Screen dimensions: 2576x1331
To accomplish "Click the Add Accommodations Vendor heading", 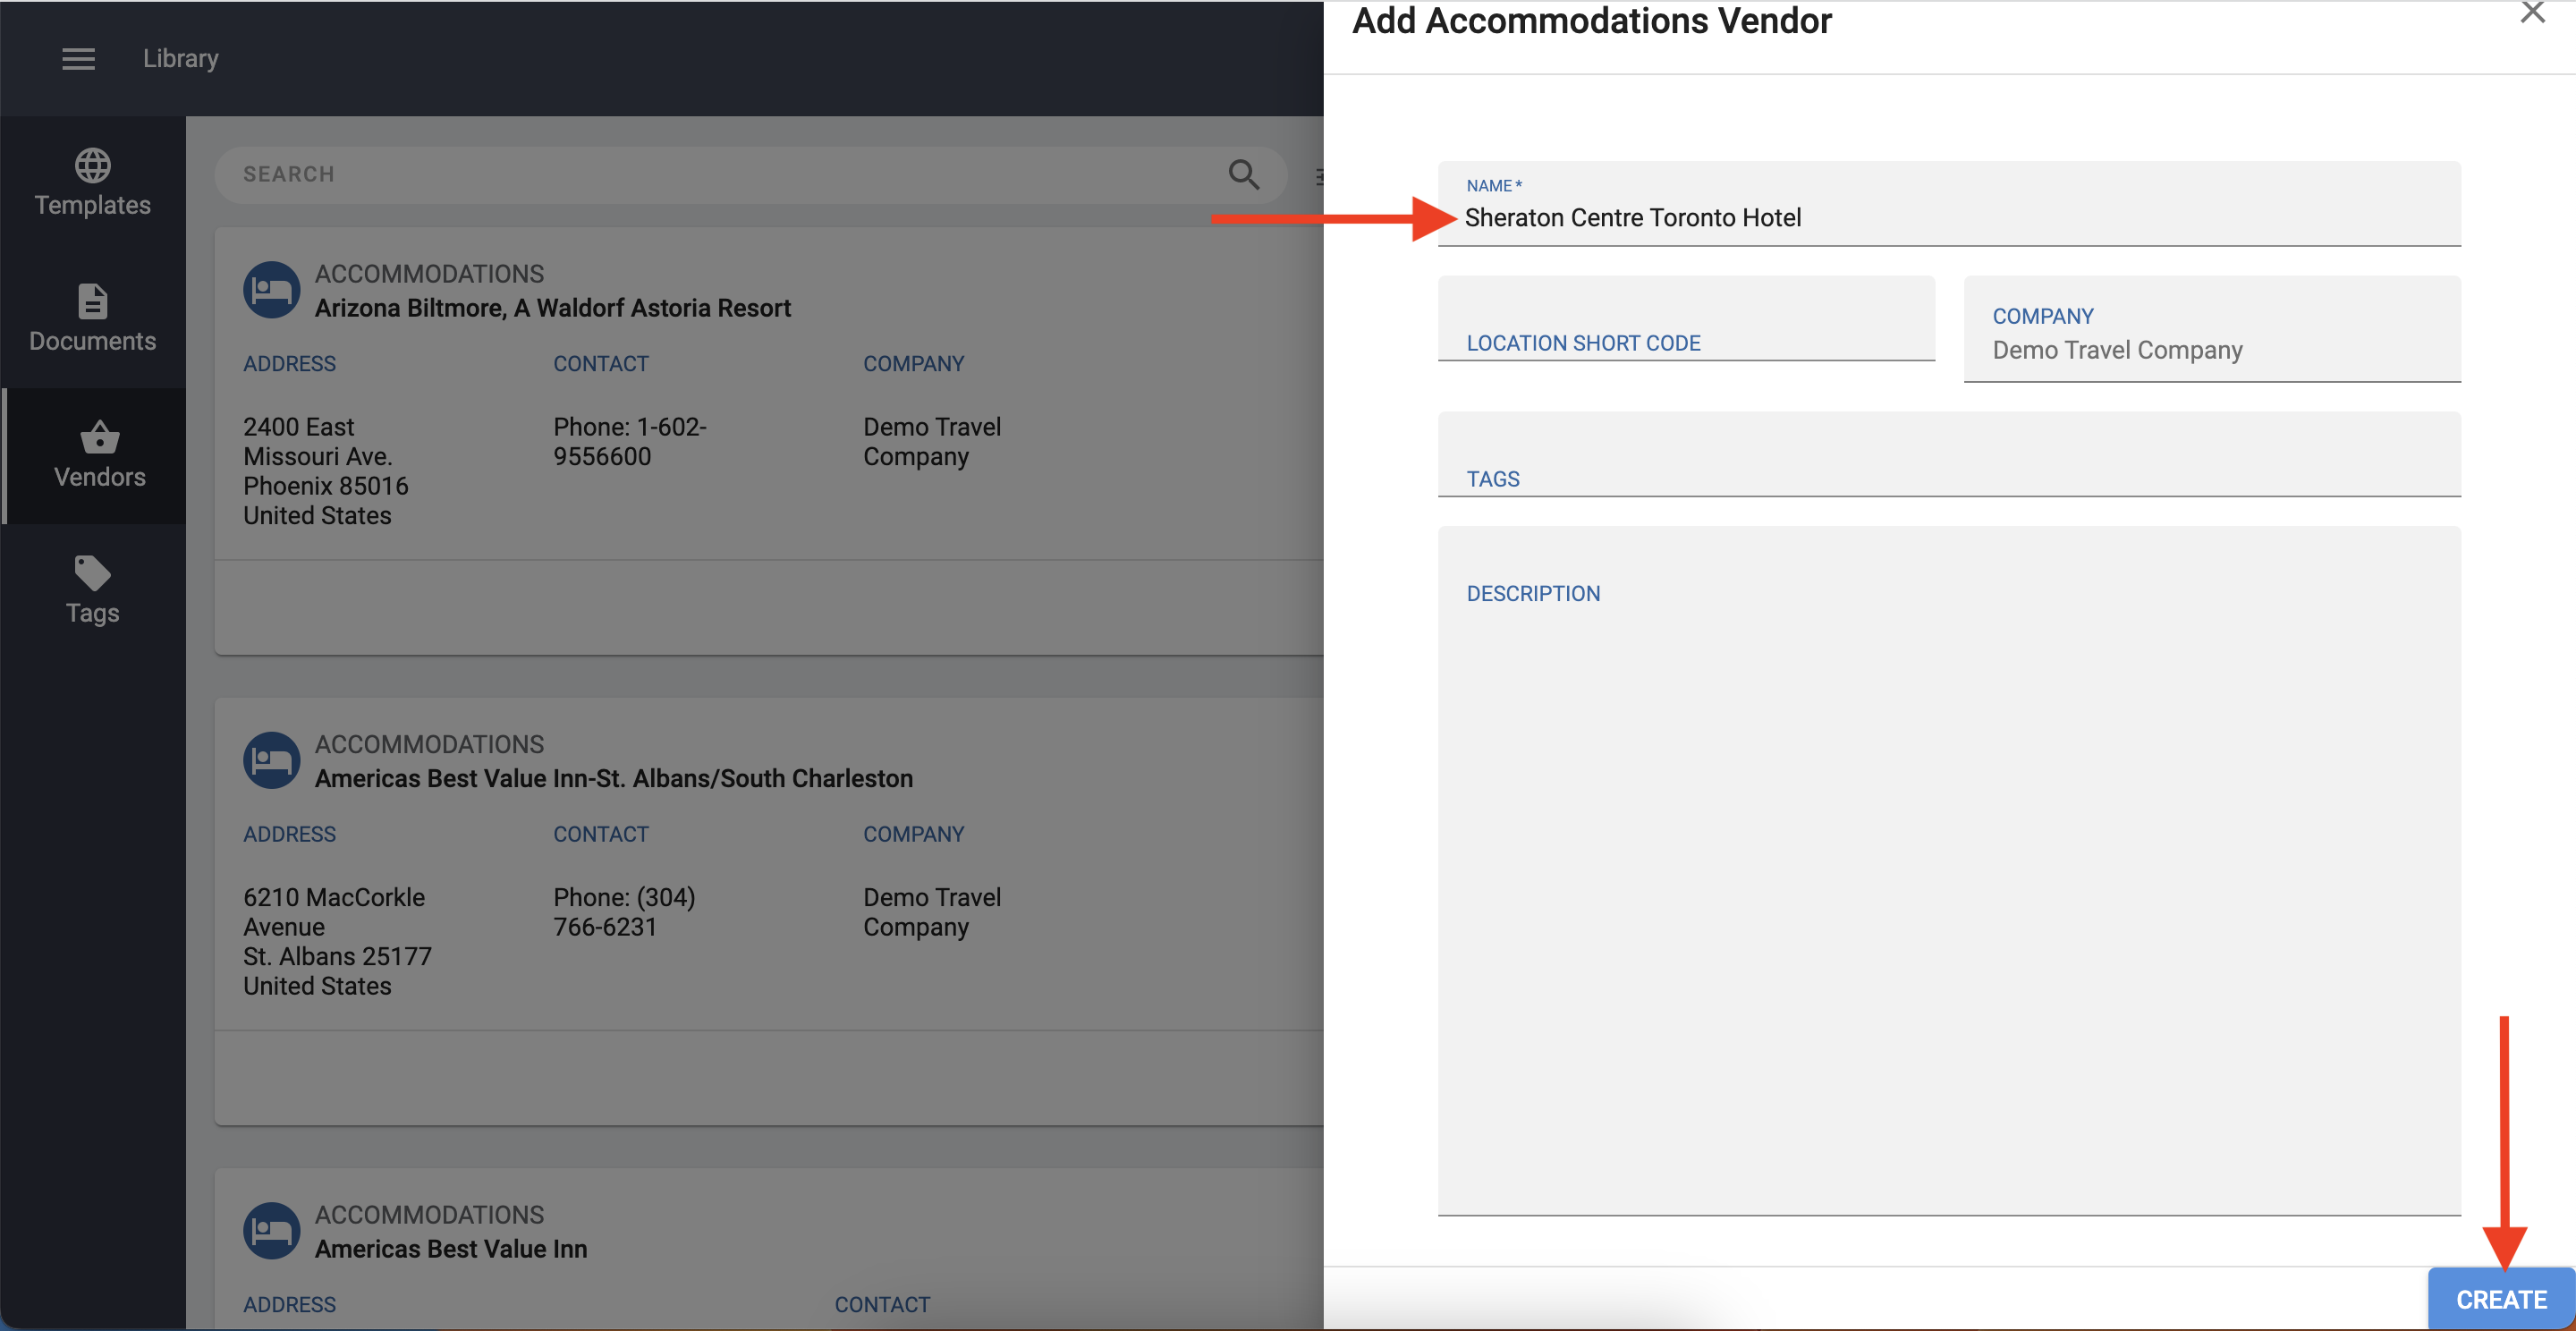I will point(1592,21).
